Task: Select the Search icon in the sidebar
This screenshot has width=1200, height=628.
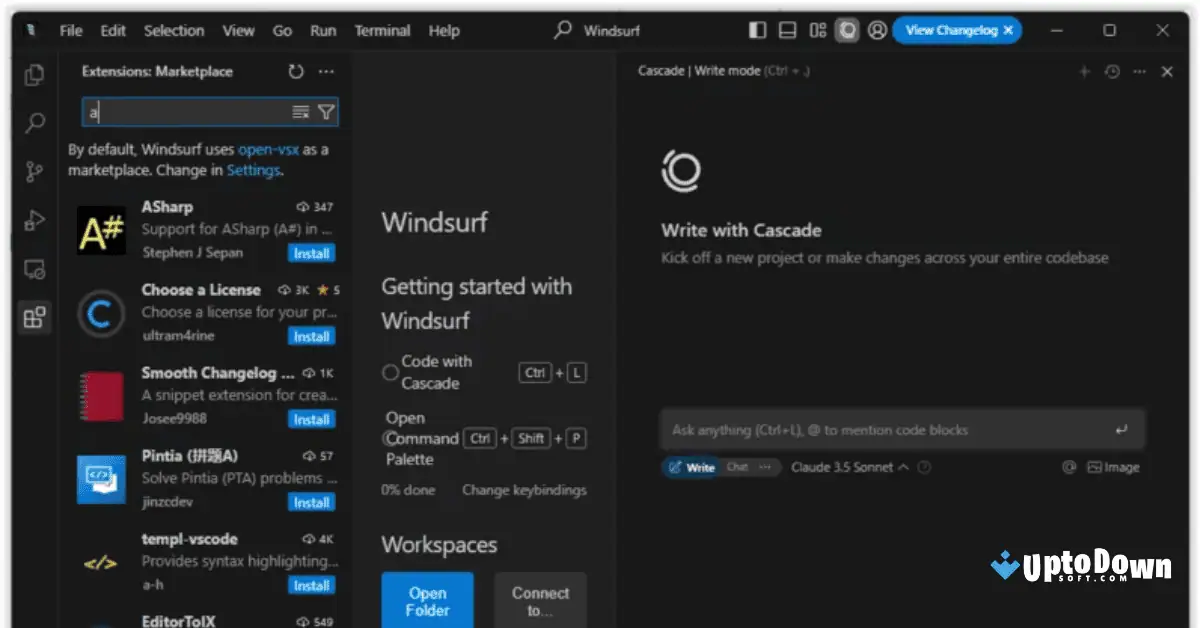Action: (x=33, y=122)
